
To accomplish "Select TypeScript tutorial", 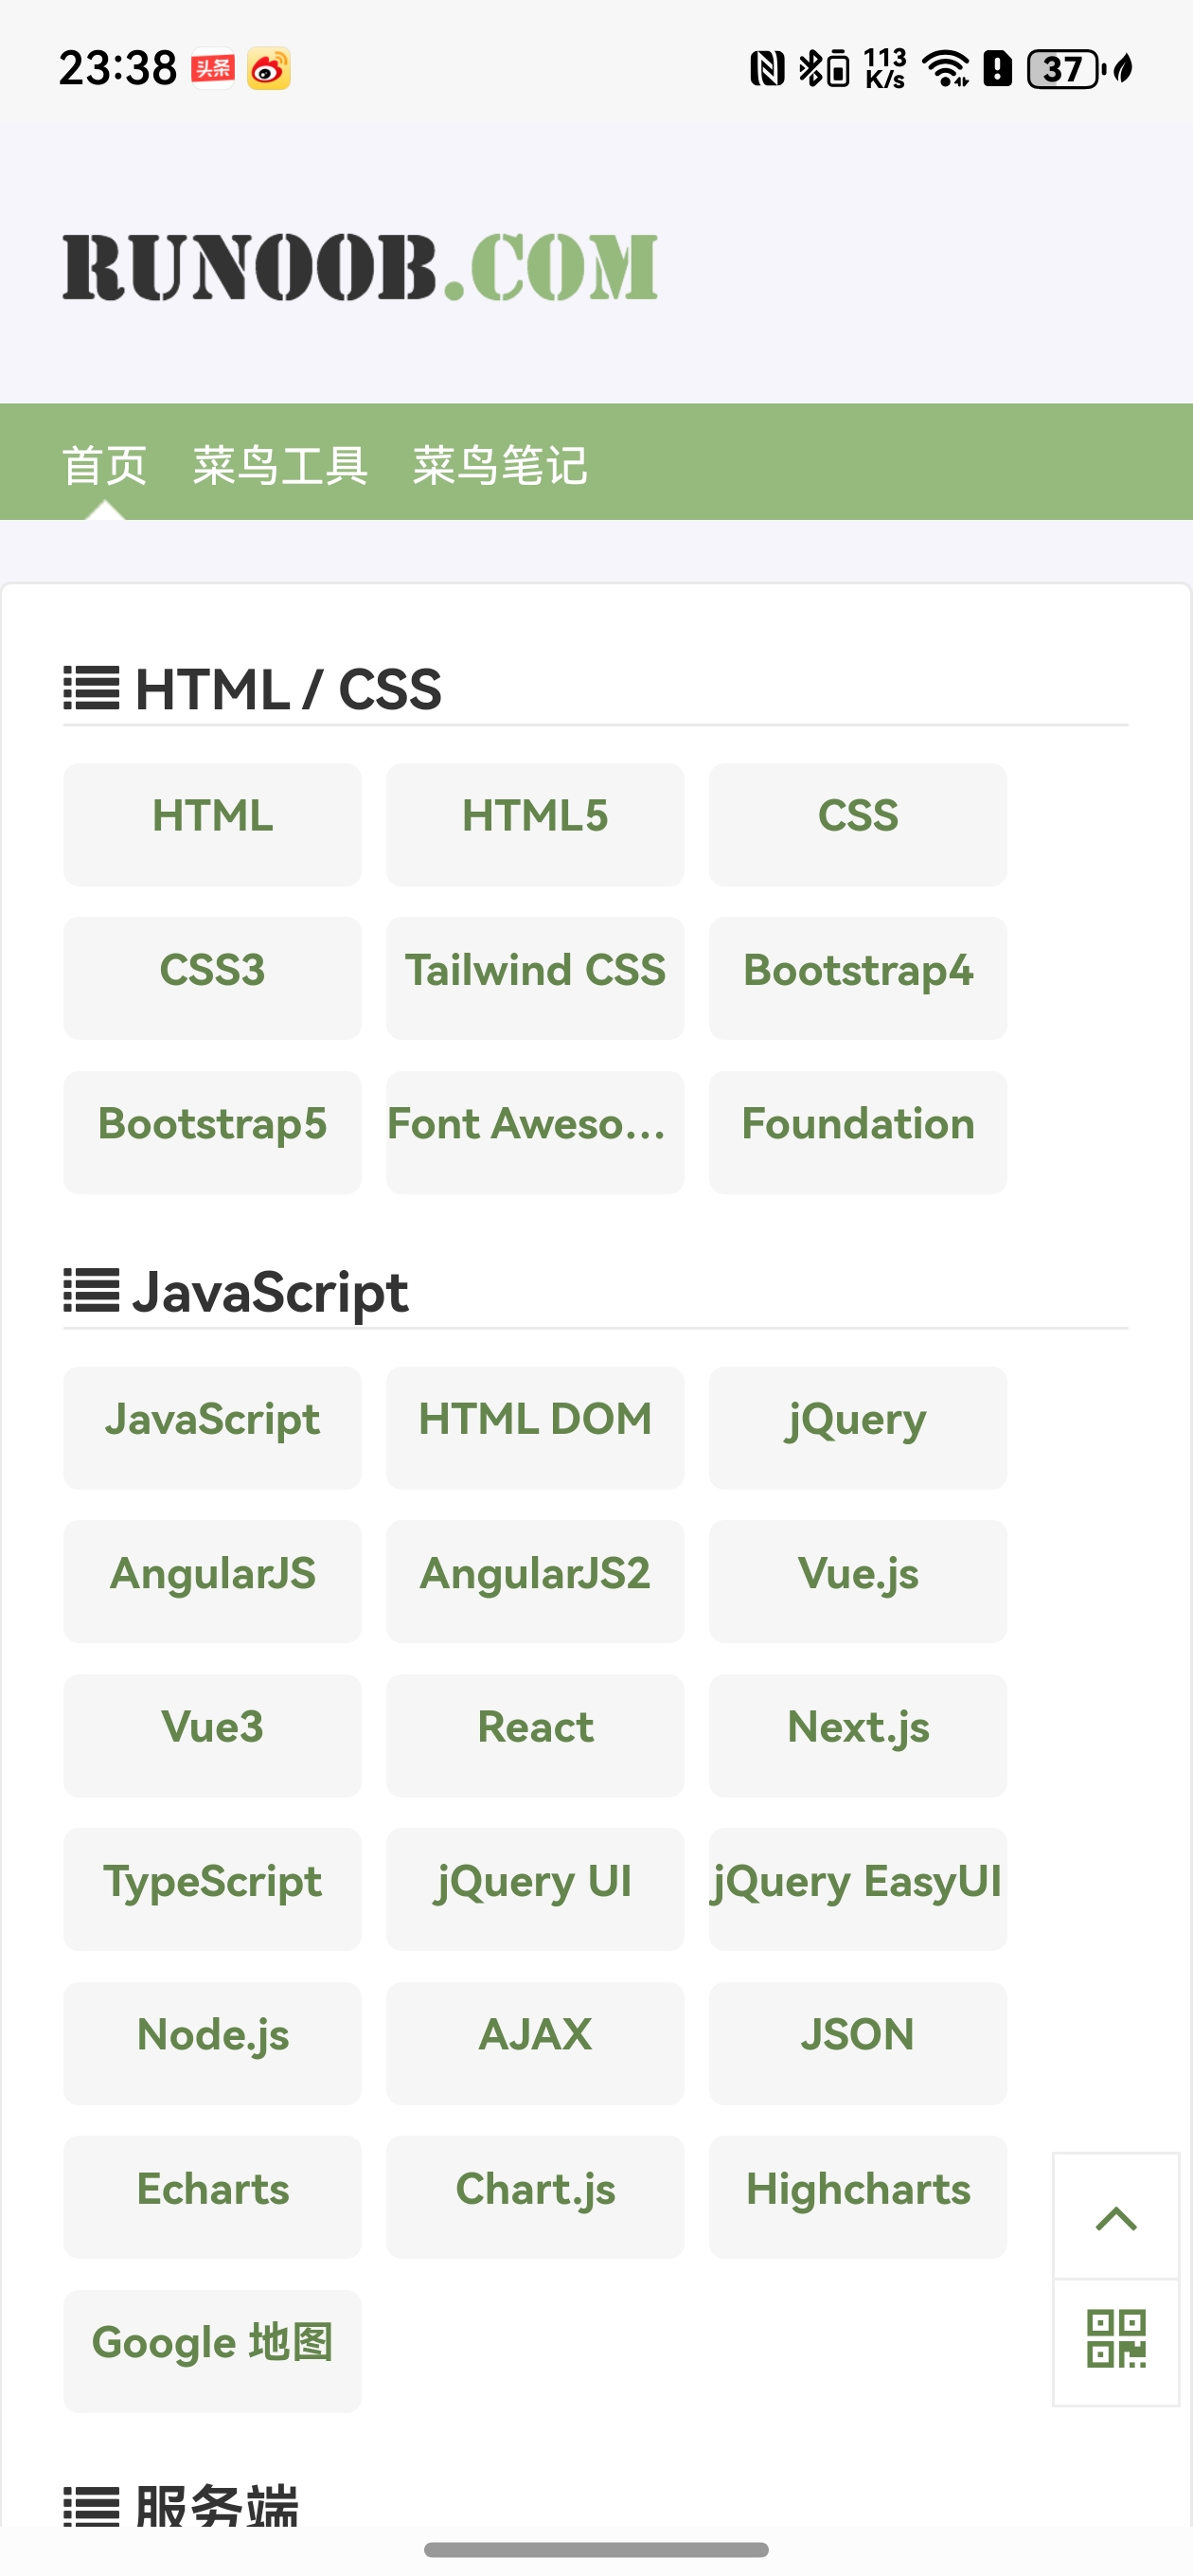I will pyautogui.click(x=212, y=1890).
